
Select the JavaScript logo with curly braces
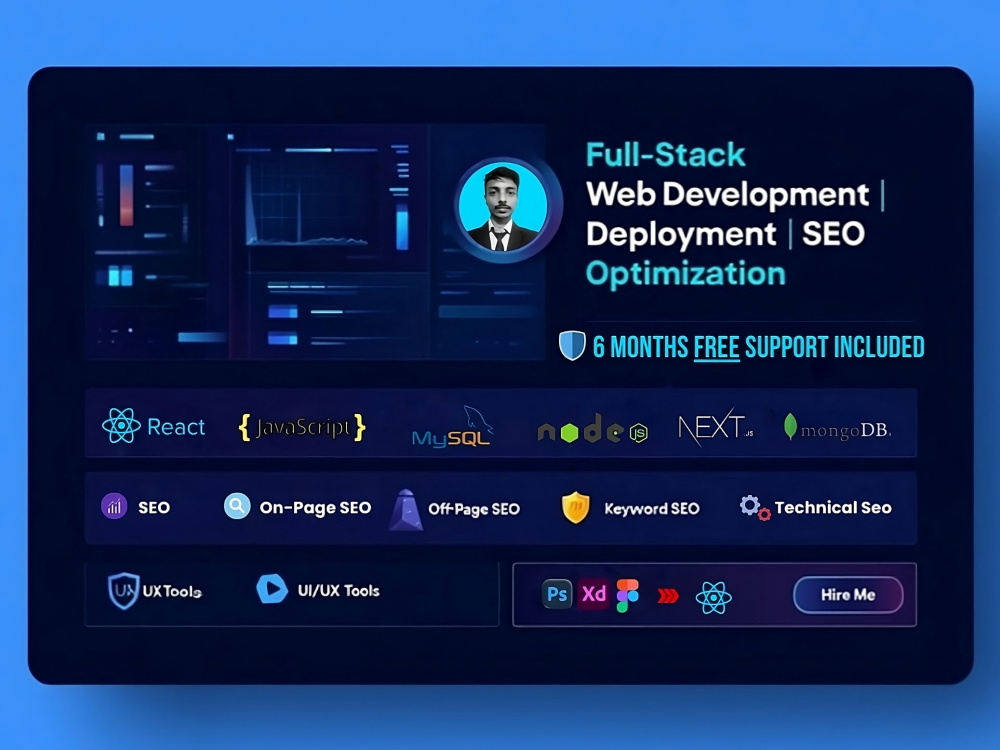click(302, 427)
